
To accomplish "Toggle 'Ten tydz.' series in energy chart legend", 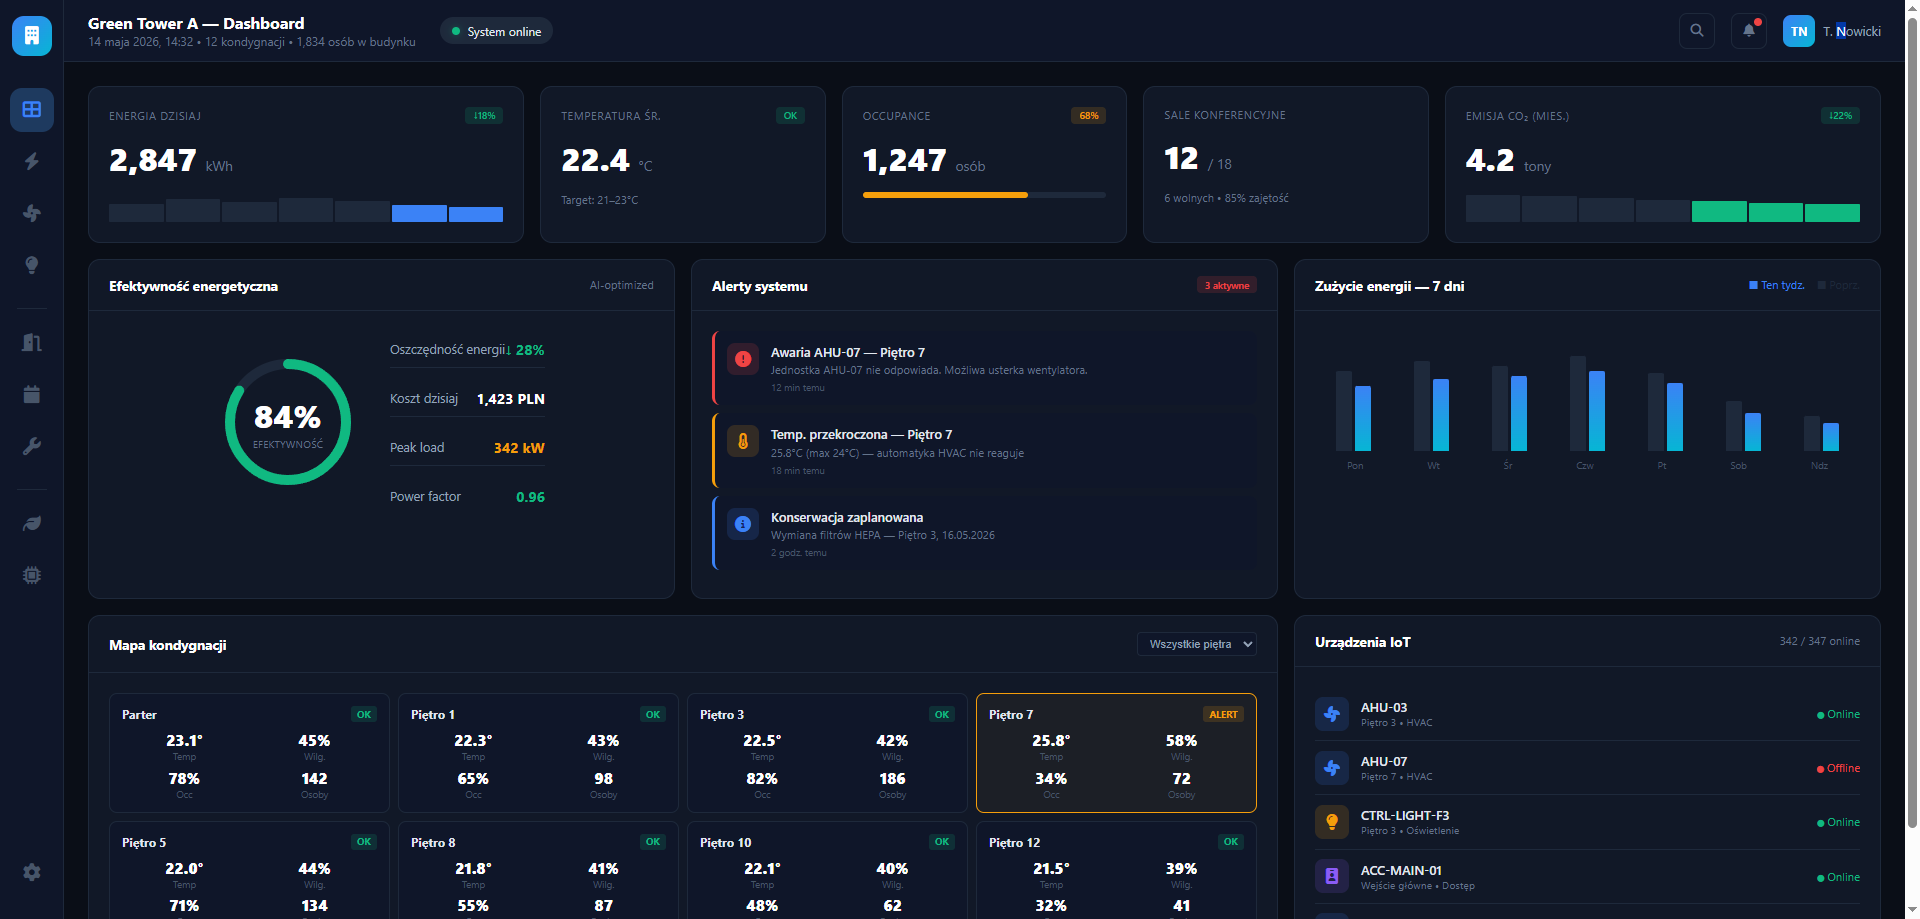I will tap(1777, 286).
